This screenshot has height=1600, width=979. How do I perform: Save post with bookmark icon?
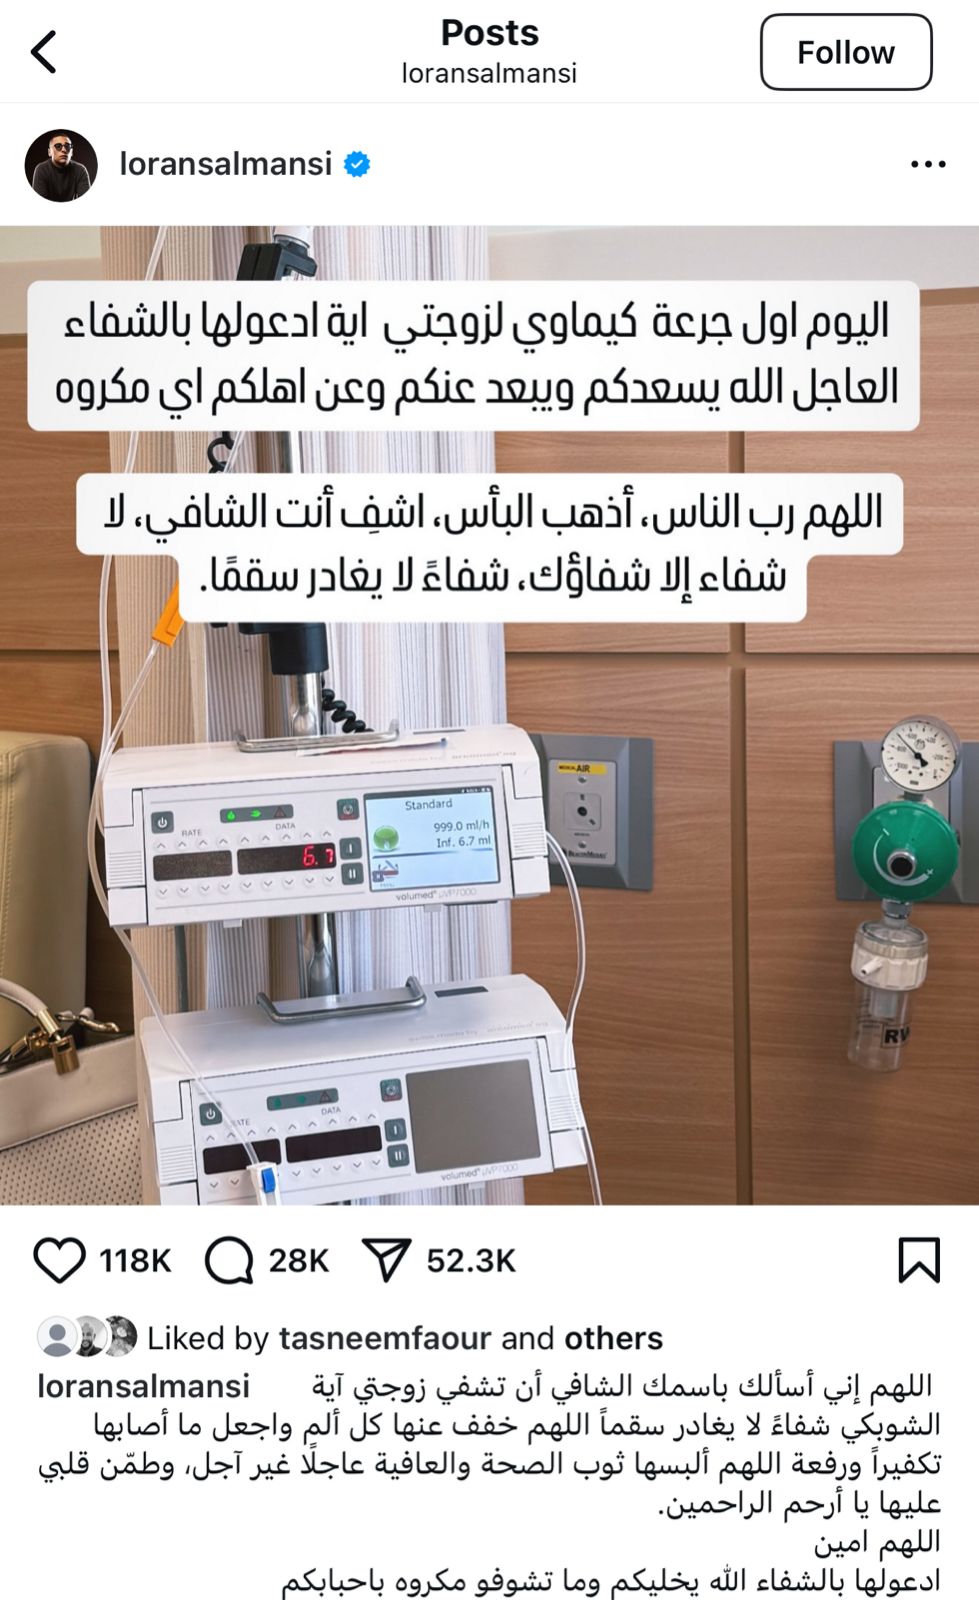919,1260
